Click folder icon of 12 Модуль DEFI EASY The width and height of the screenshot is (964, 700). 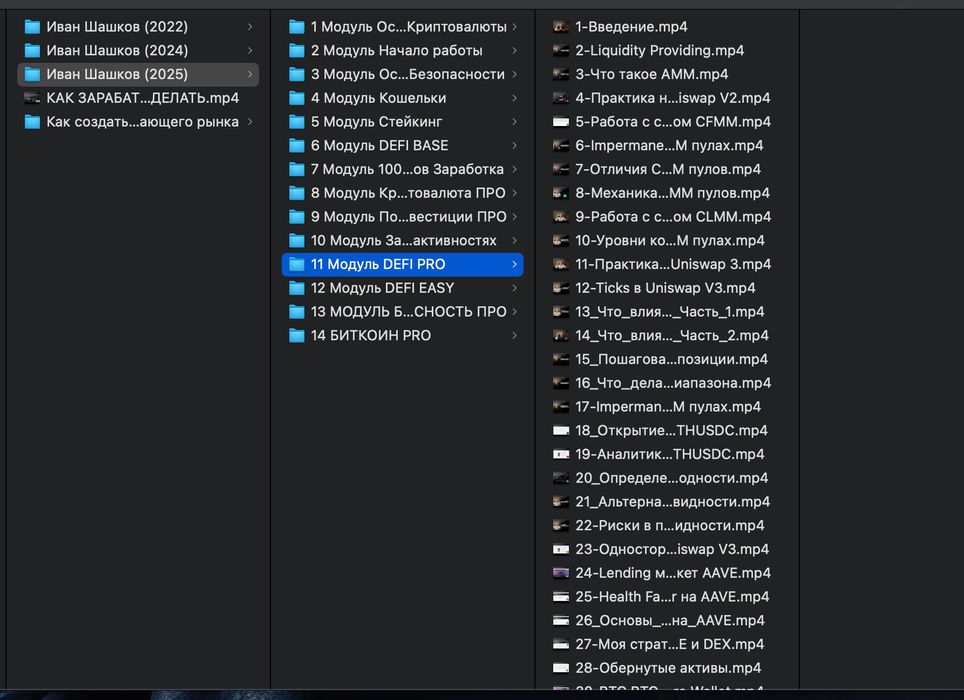296,288
